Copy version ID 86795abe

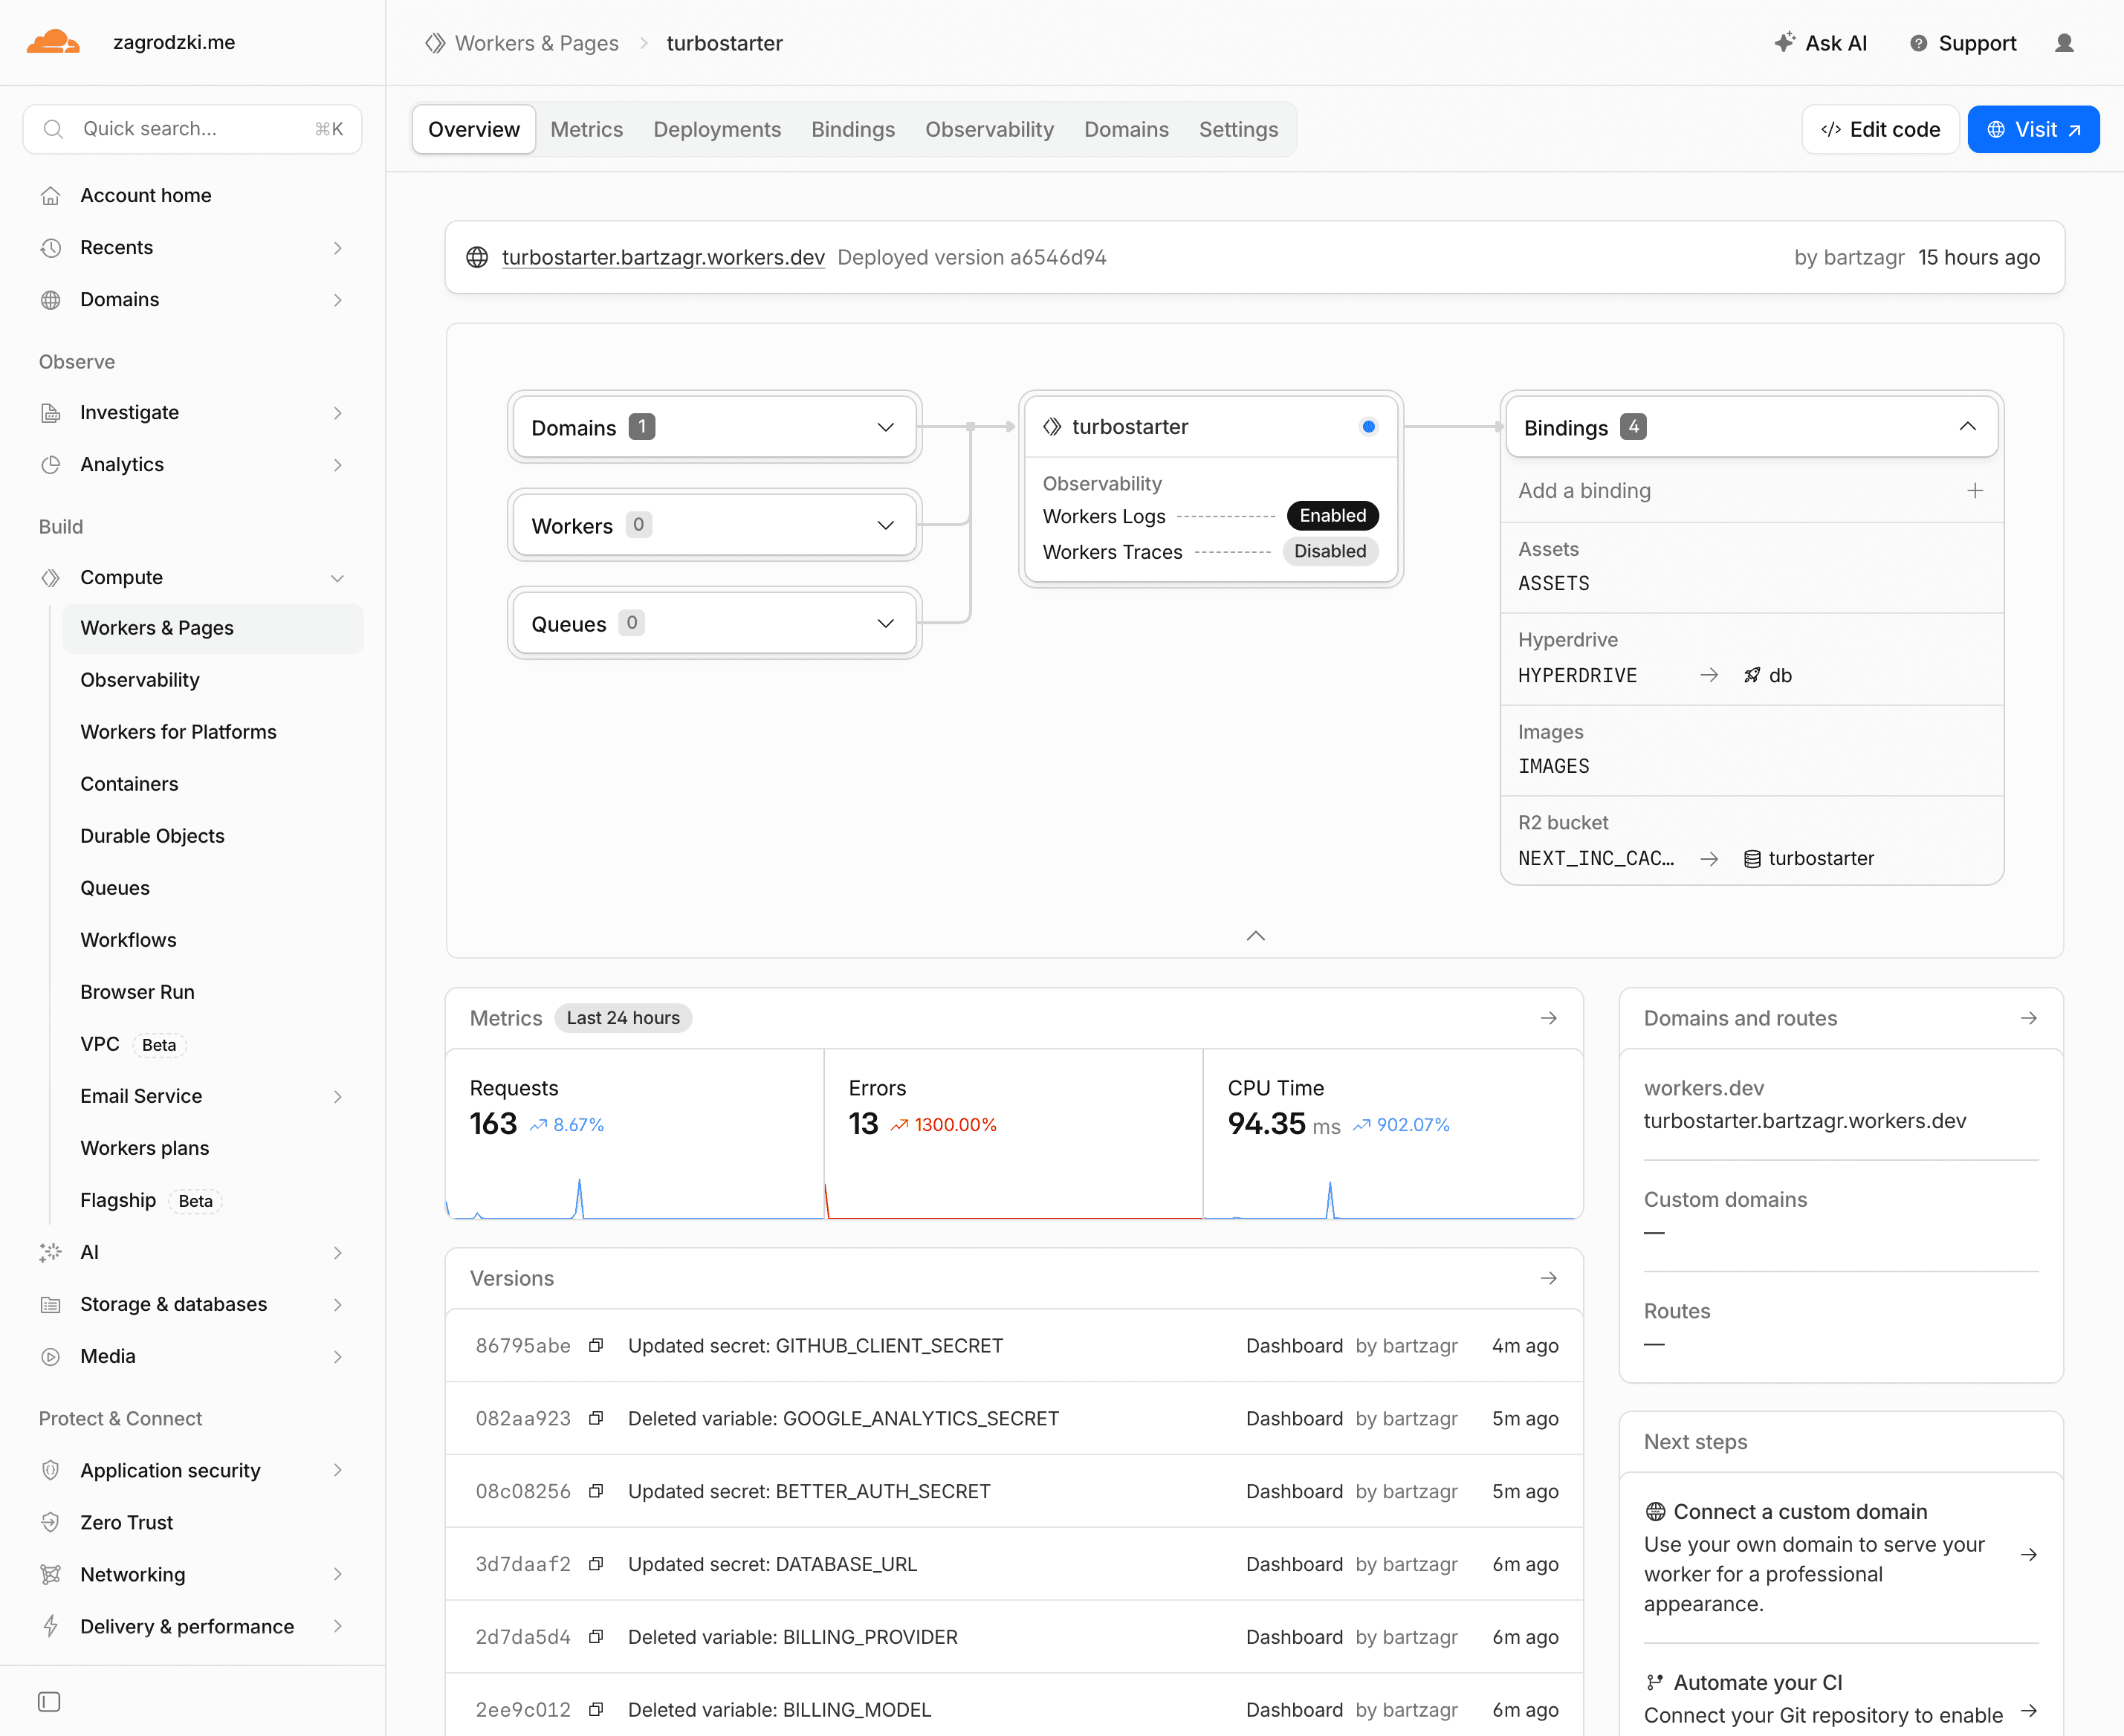[596, 1345]
